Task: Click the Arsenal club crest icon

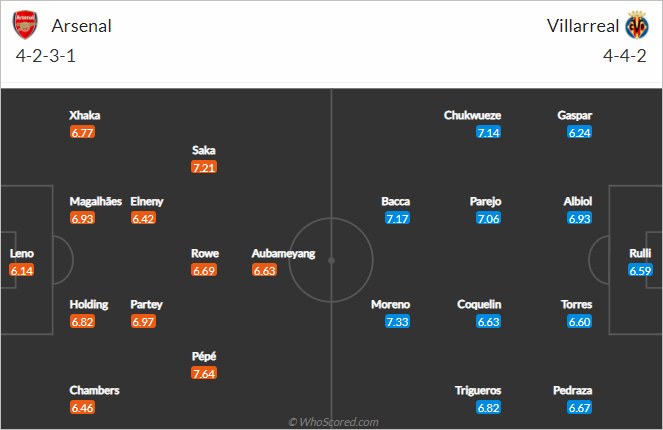Action: click(25, 25)
